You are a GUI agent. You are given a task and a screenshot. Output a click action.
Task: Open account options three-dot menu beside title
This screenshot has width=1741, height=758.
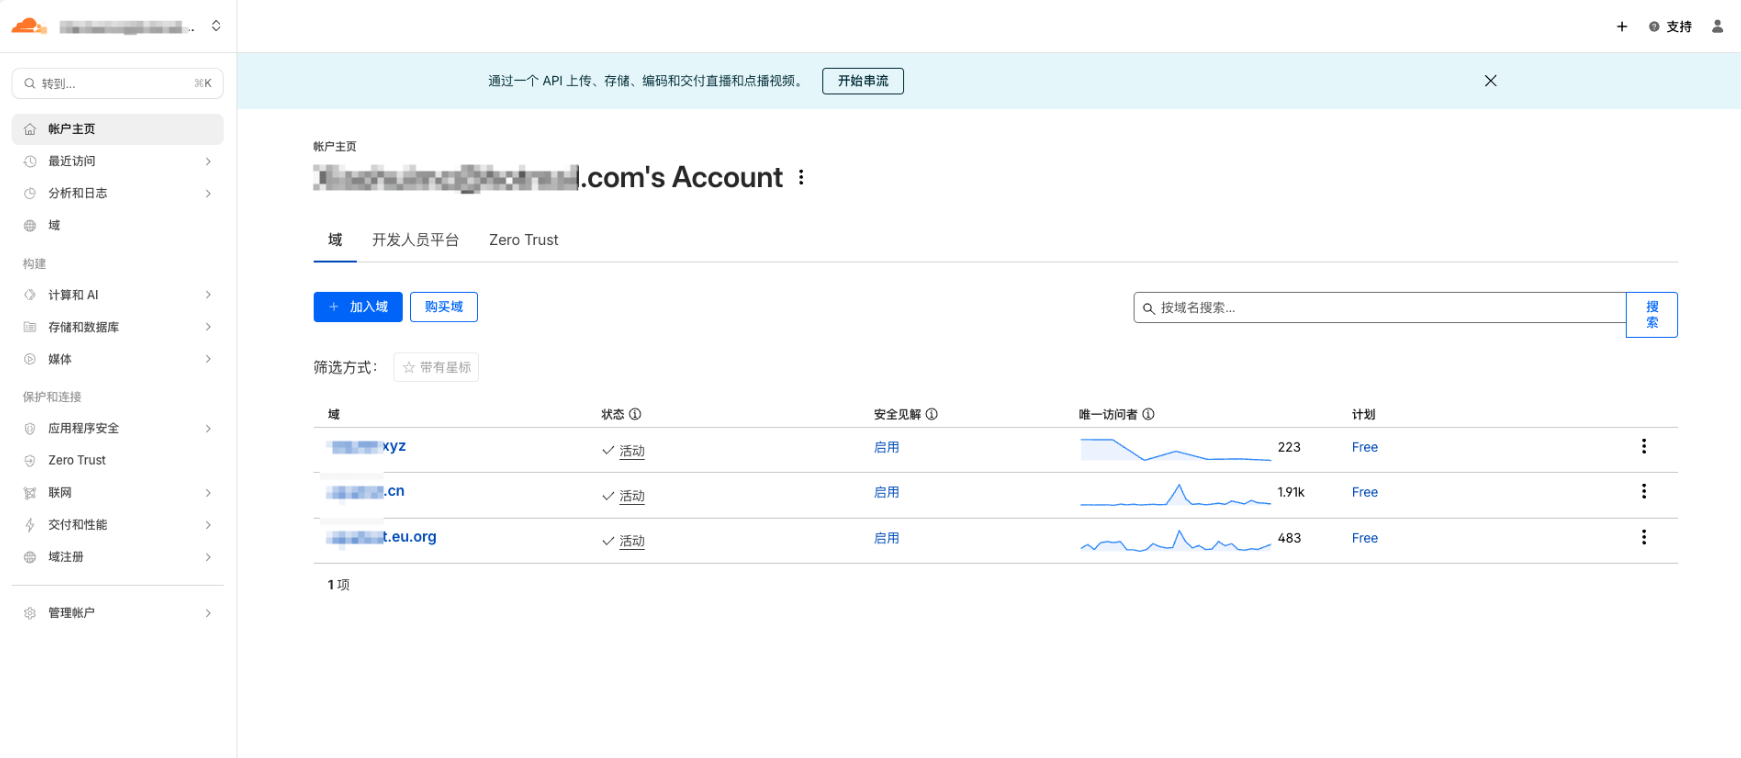click(x=801, y=178)
